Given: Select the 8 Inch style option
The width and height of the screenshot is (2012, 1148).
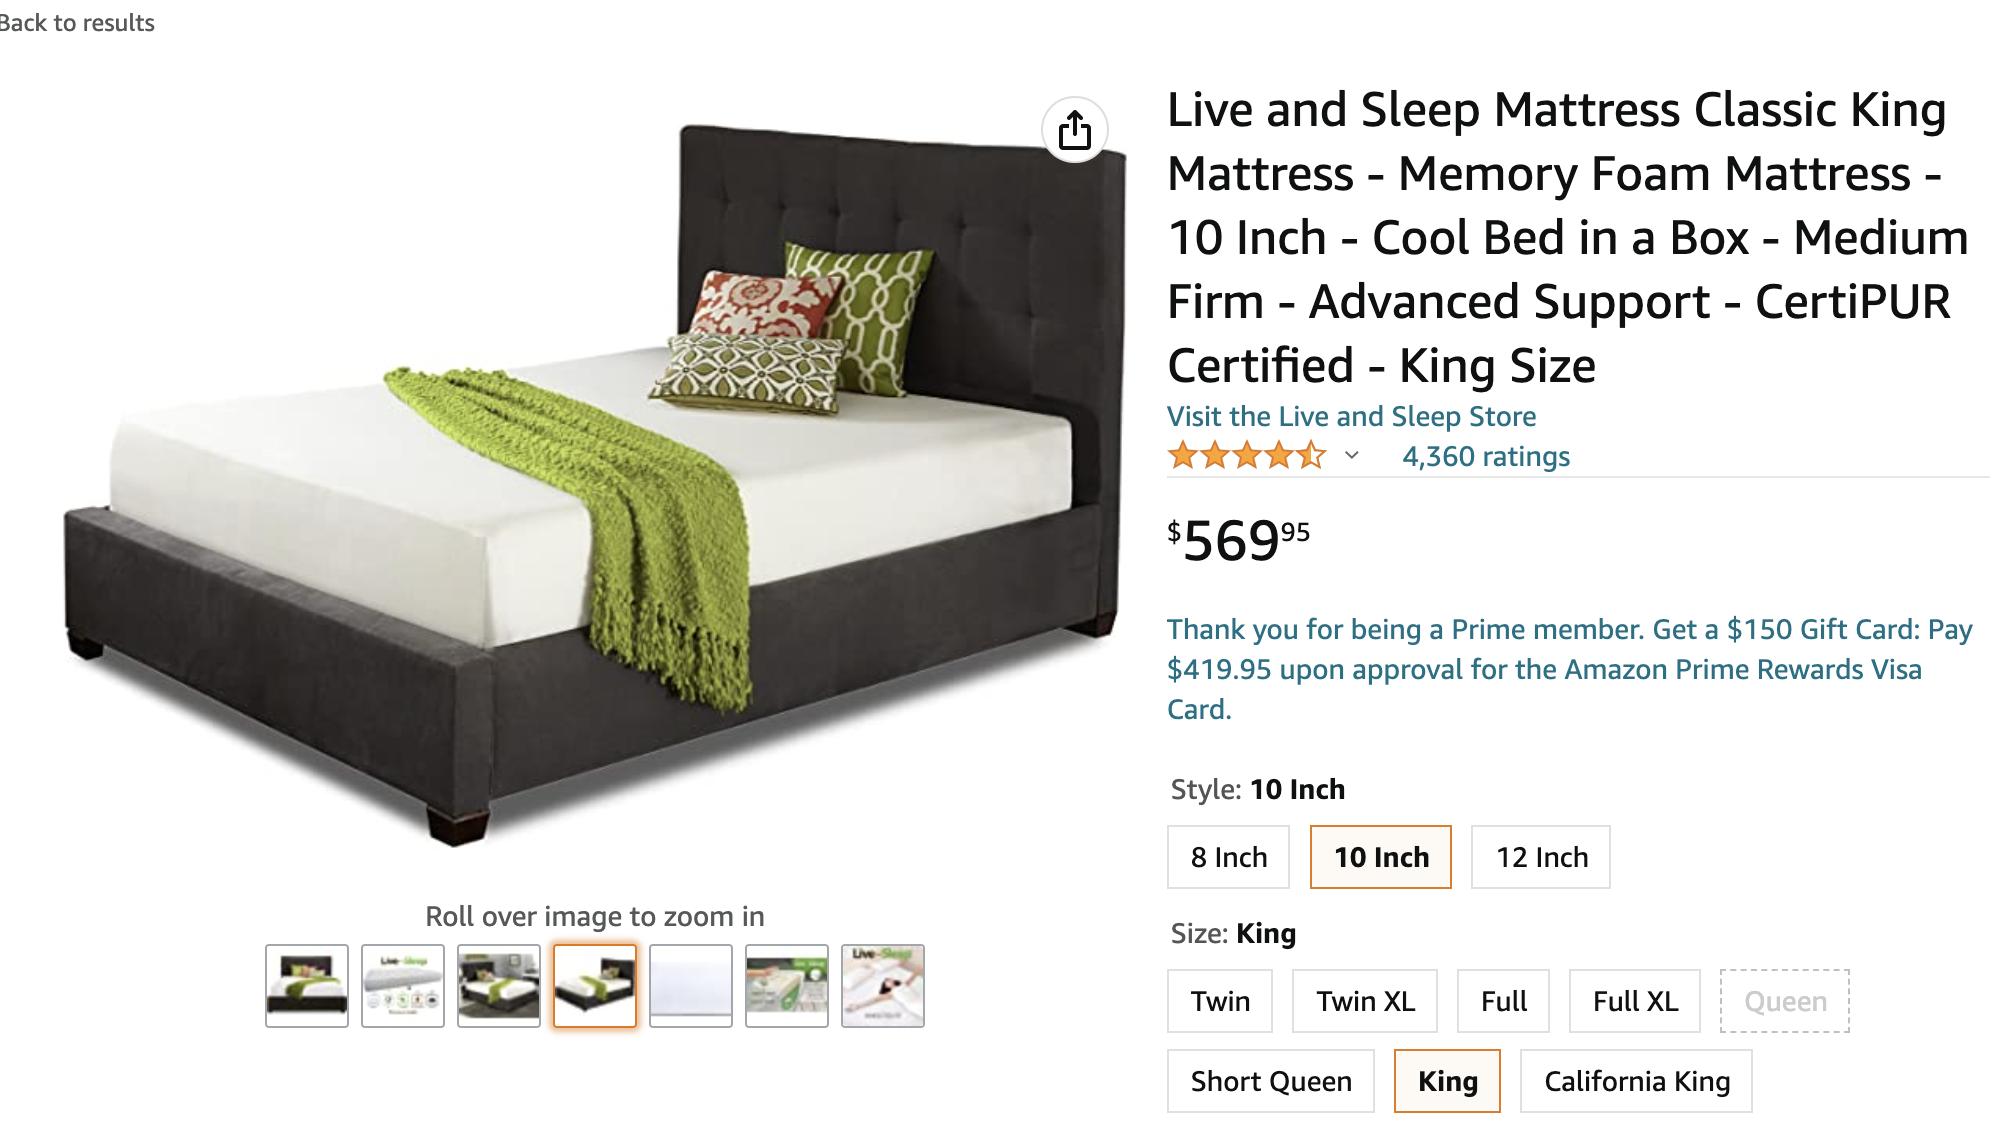Looking at the screenshot, I should pos(1228,857).
